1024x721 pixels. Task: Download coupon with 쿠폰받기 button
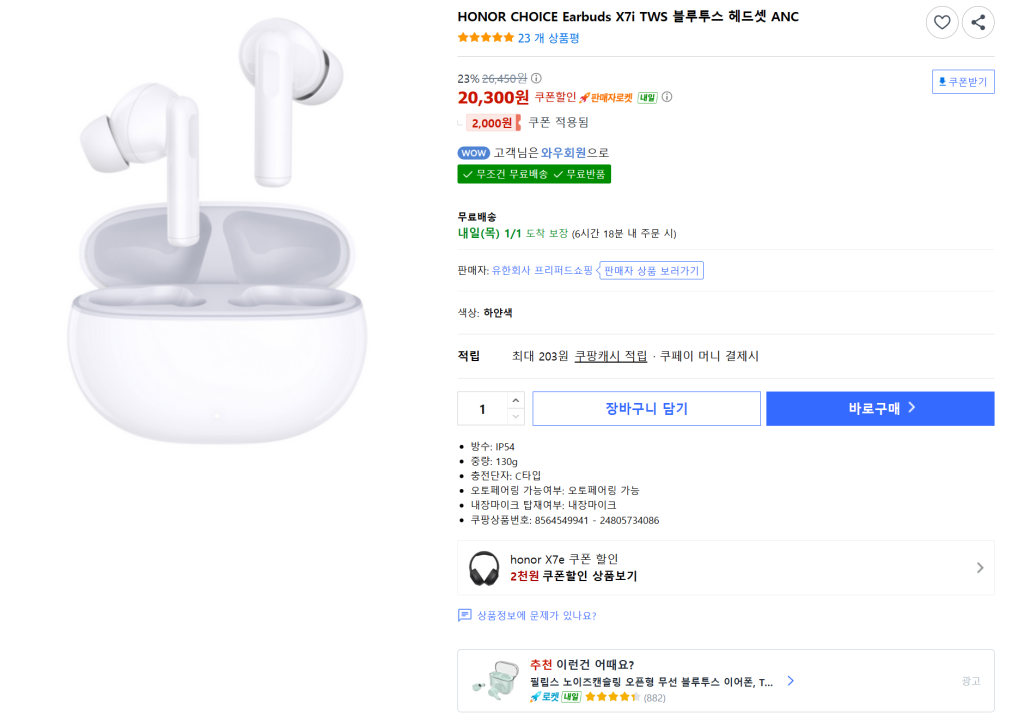click(x=962, y=81)
